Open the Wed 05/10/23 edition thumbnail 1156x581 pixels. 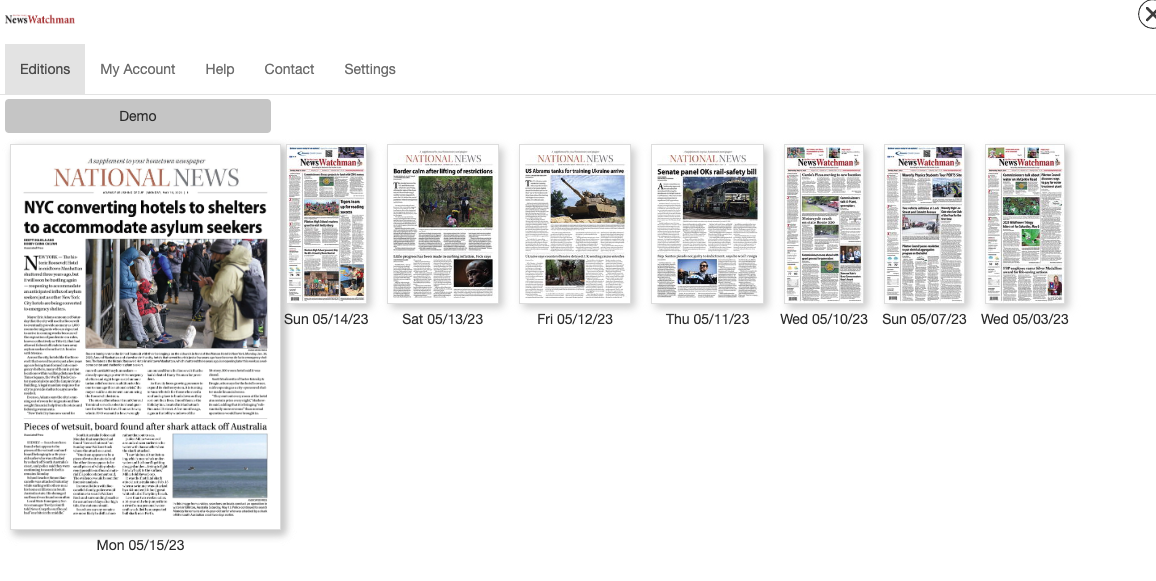(x=824, y=224)
